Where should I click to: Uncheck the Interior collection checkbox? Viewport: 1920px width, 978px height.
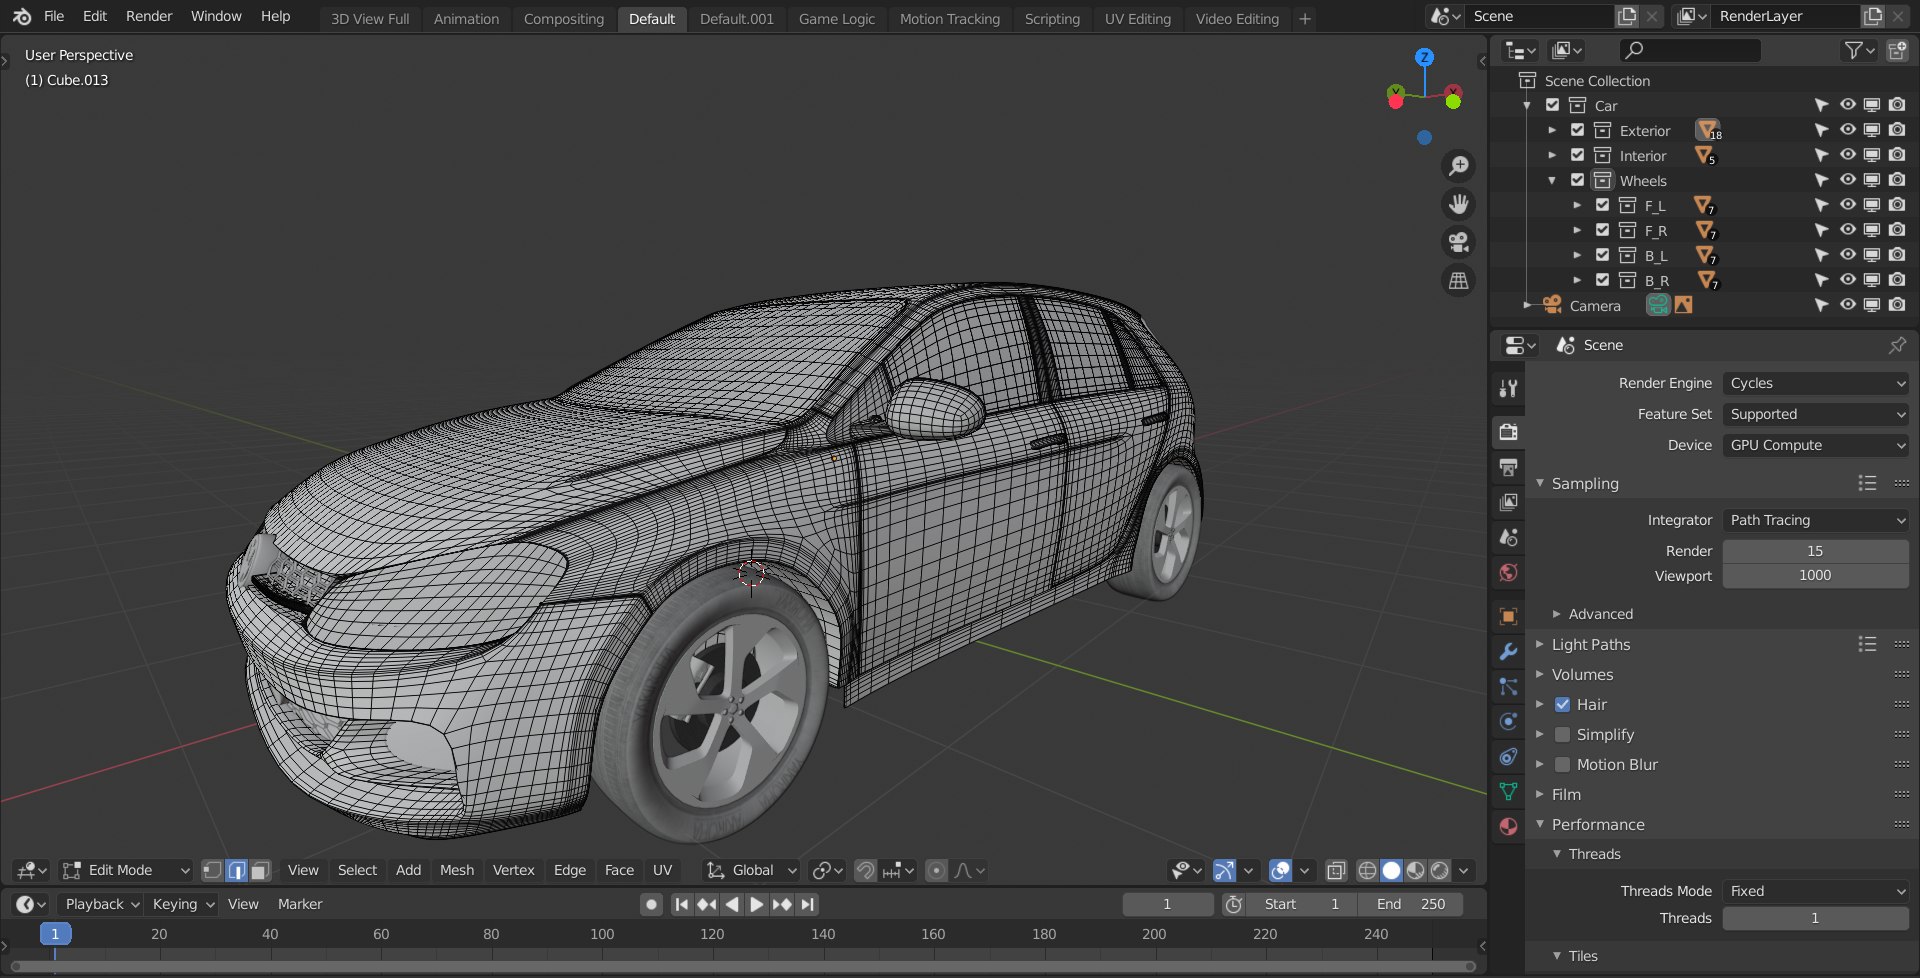pyautogui.click(x=1577, y=155)
